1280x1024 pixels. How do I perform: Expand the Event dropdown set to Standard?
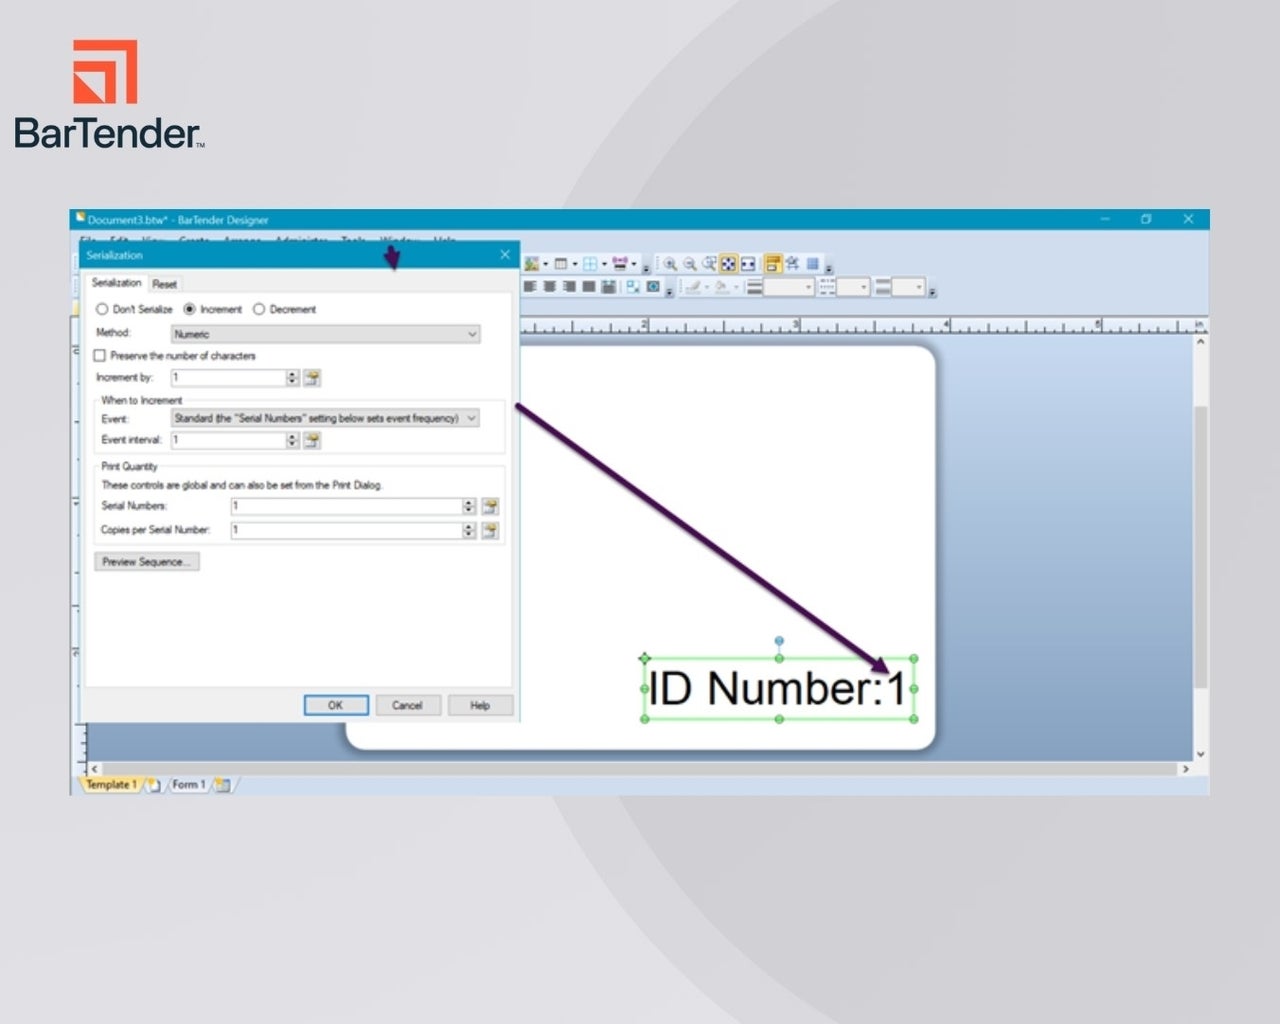[x=325, y=418]
